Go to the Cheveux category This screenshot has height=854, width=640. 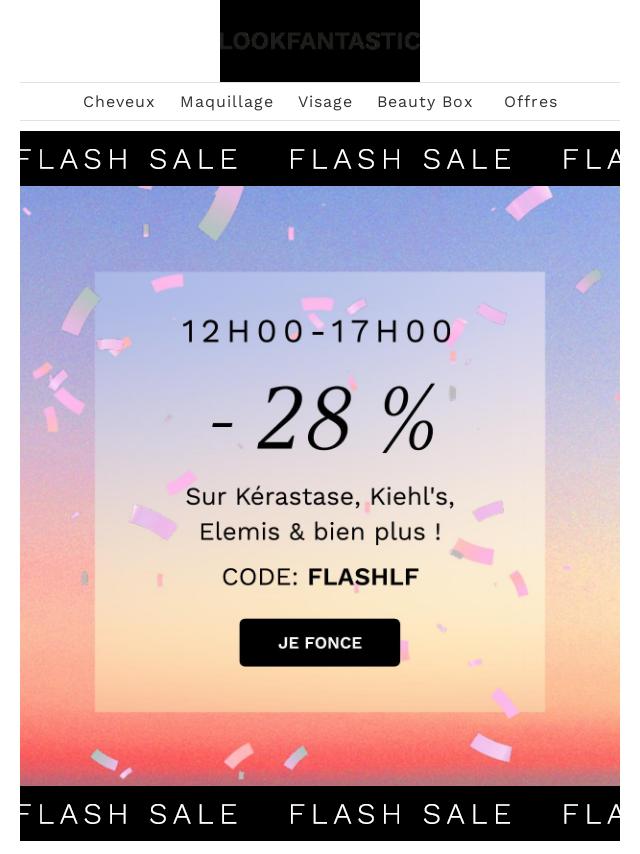coord(119,102)
